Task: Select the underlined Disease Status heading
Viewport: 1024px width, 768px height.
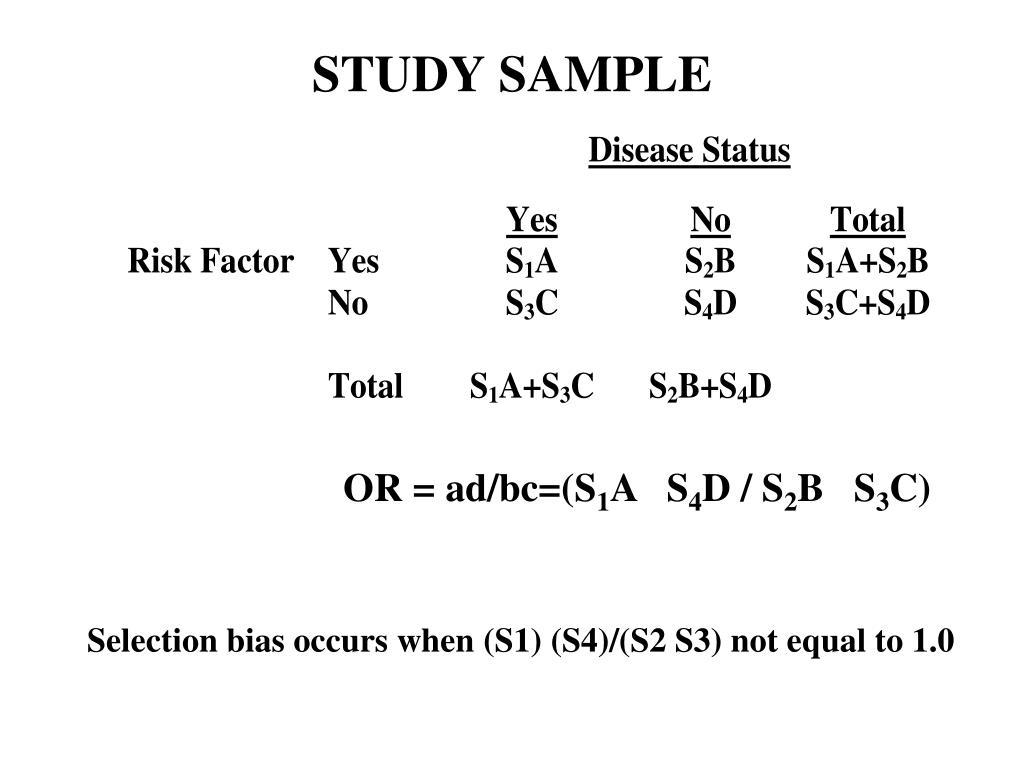Action: tap(689, 150)
